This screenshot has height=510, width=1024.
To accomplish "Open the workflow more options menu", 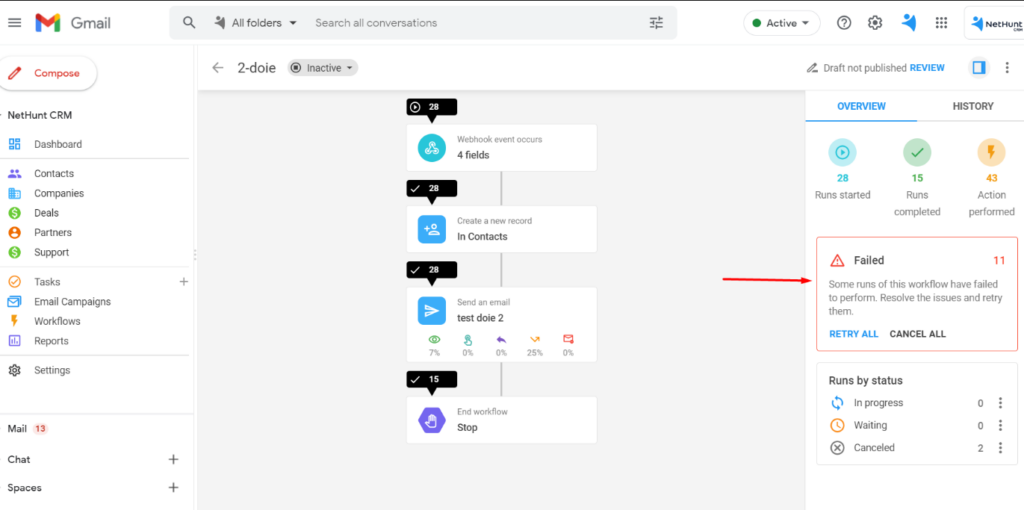I will pyautogui.click(x=1007, y=68).
